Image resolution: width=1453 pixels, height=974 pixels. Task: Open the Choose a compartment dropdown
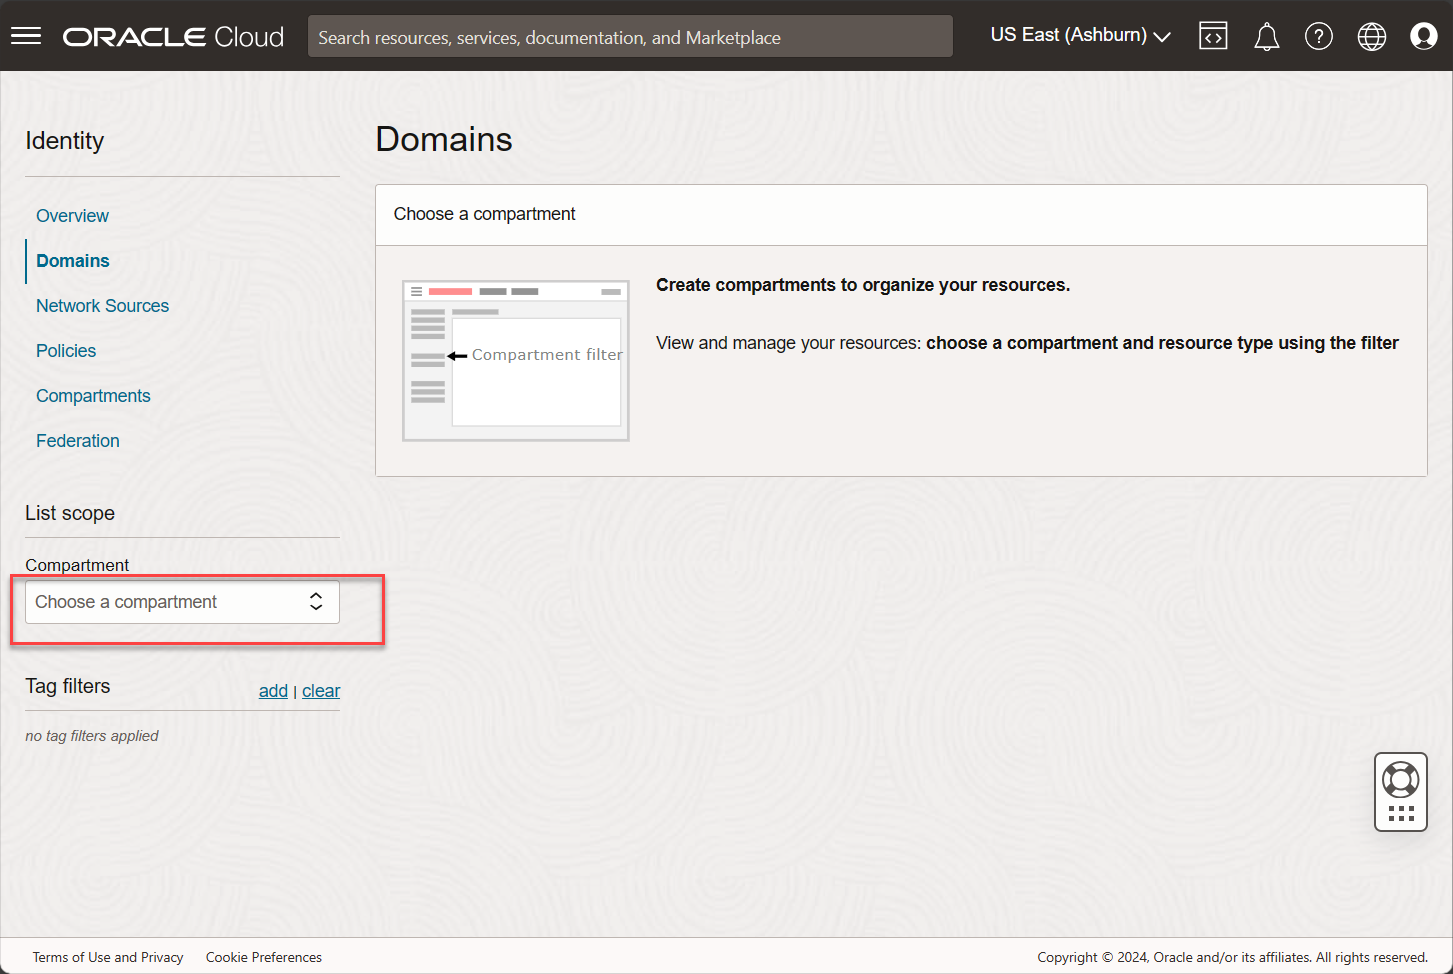[x=182, y=602]
